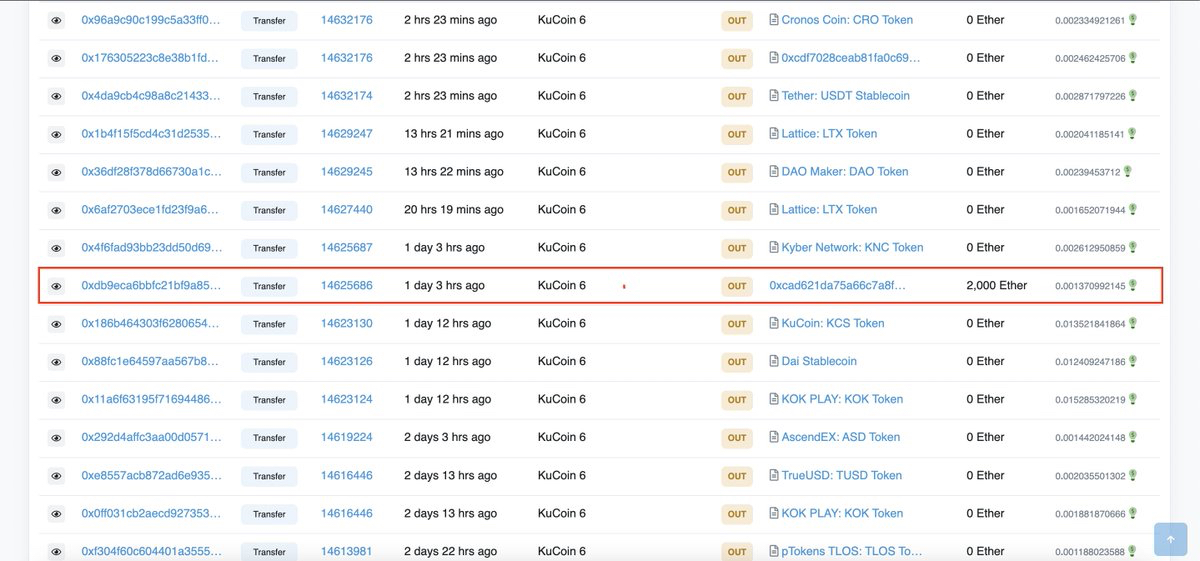Open block 14623130

(347, 324)
